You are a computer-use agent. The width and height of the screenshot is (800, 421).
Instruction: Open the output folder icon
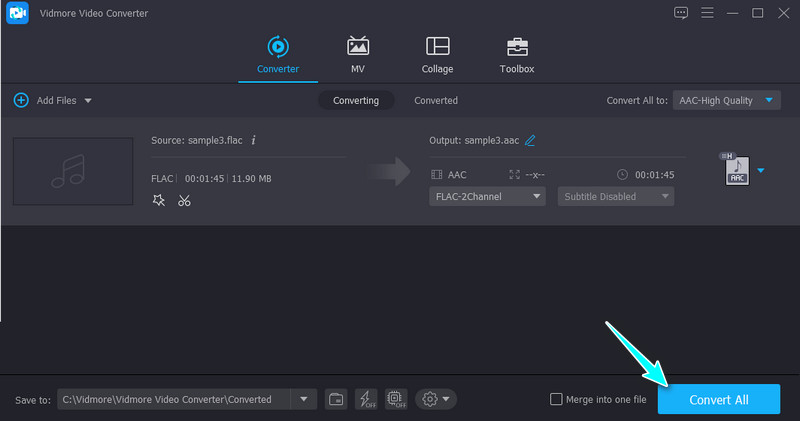pyautogui.click(x=337, y=399)
